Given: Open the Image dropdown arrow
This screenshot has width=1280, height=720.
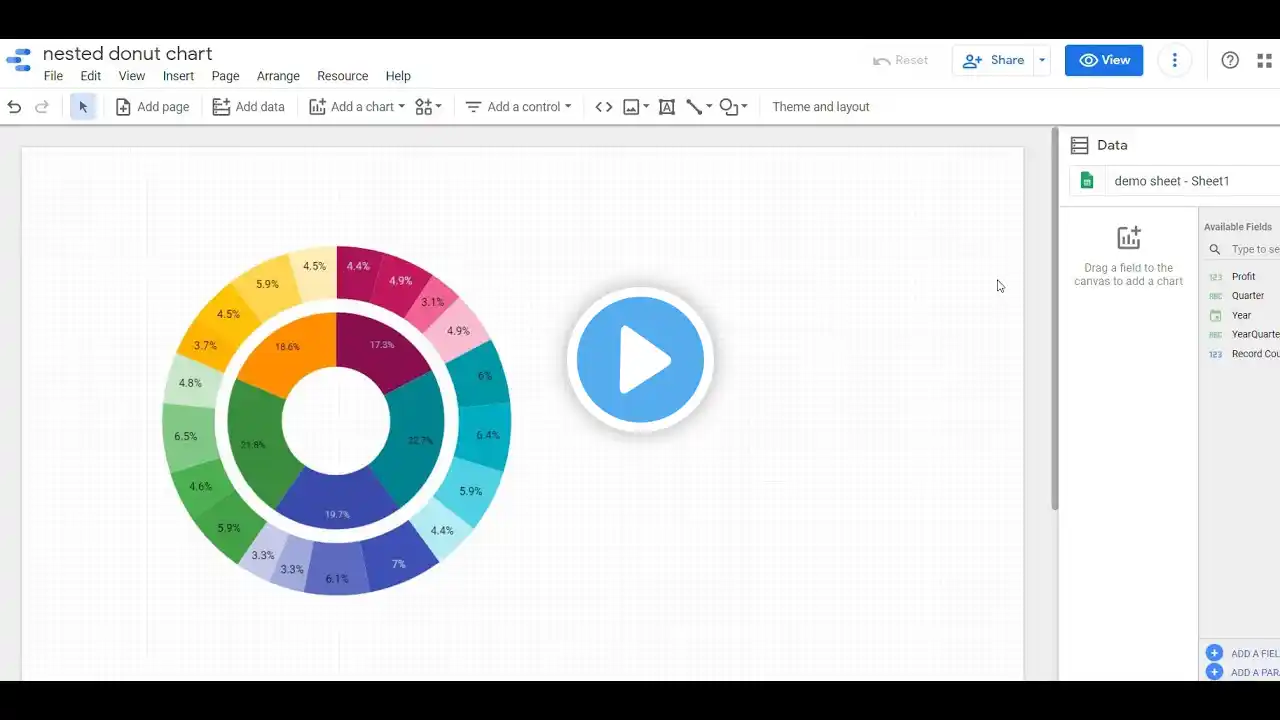Looking at the screenshot, I should coord(646,107).
